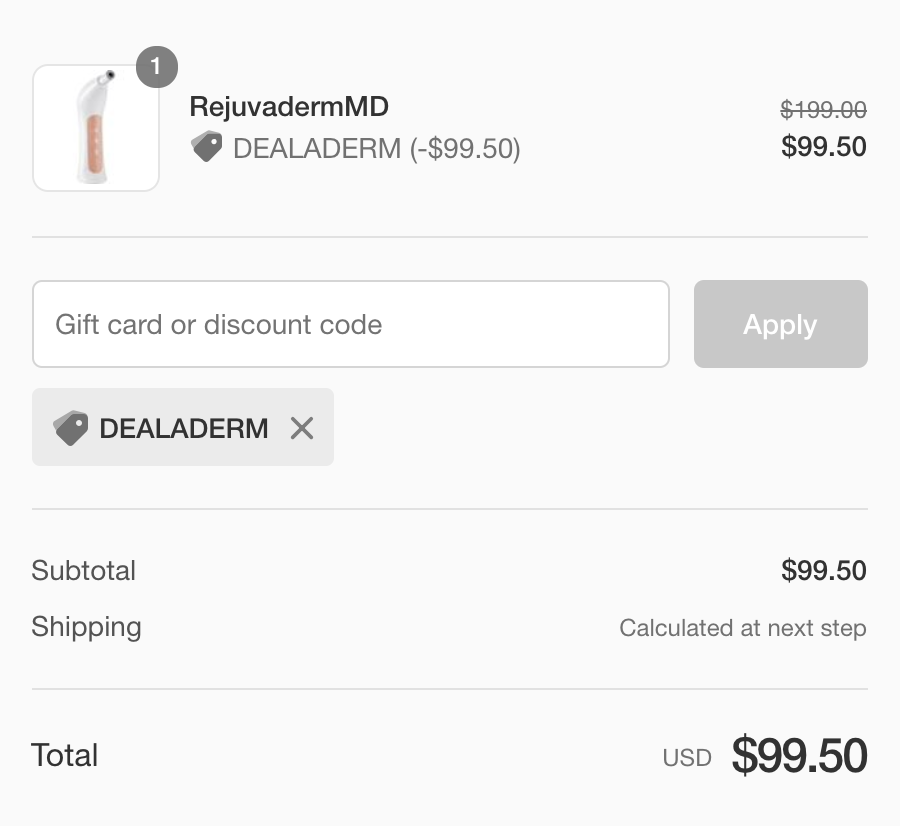900x826 pixels.
Task: Click the DEALADERM label in the applied code chip
Action: click(x=184, y=428)
